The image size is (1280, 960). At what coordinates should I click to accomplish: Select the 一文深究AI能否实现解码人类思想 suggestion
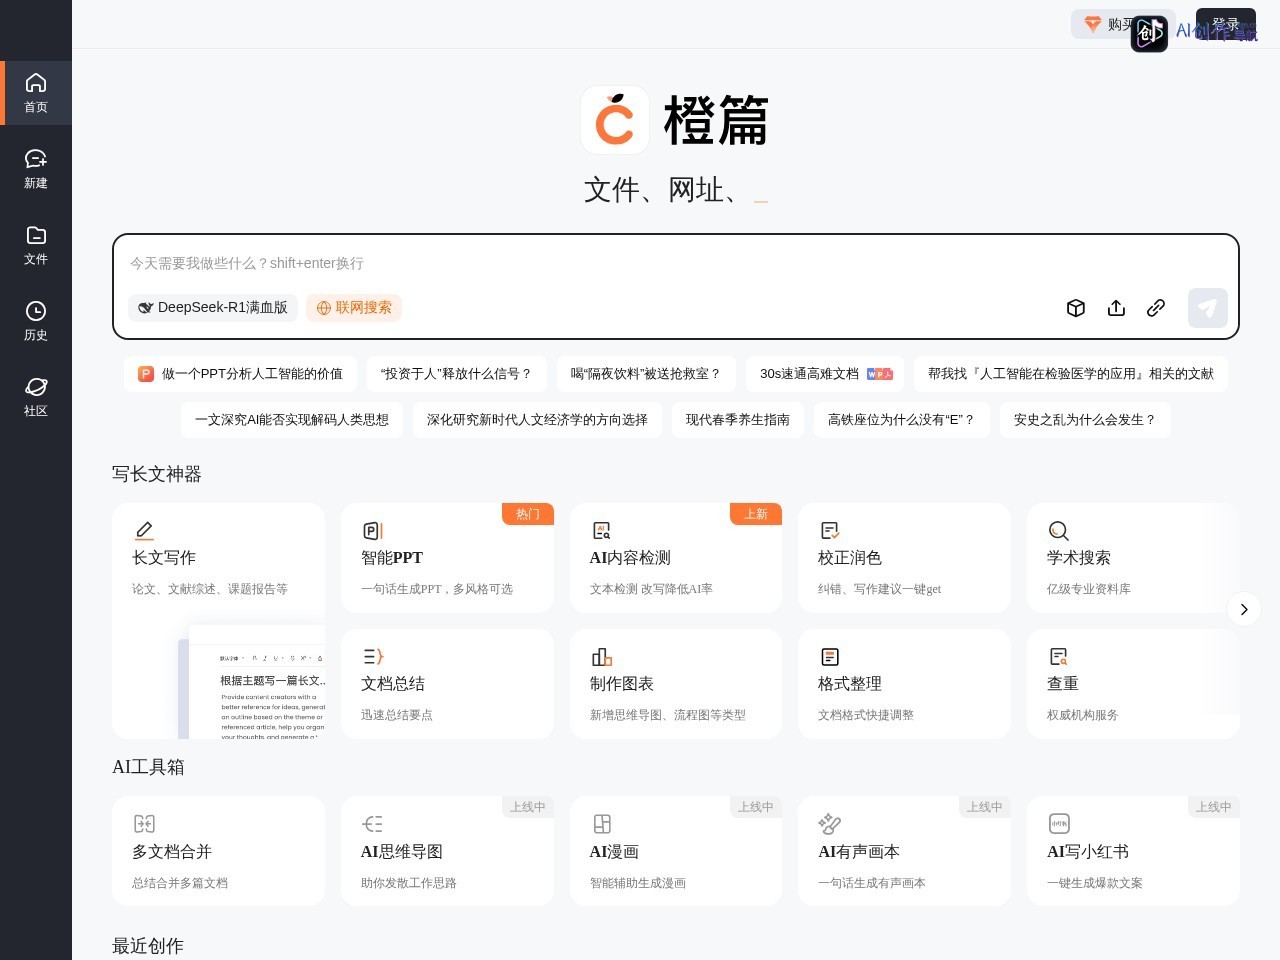coord(292,420)
